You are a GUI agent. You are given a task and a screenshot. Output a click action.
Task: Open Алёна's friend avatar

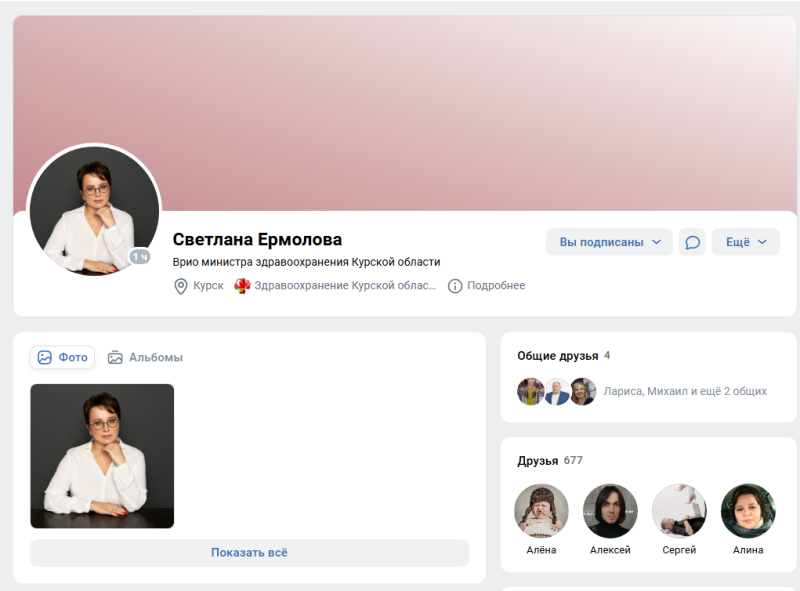coord(541,511)
